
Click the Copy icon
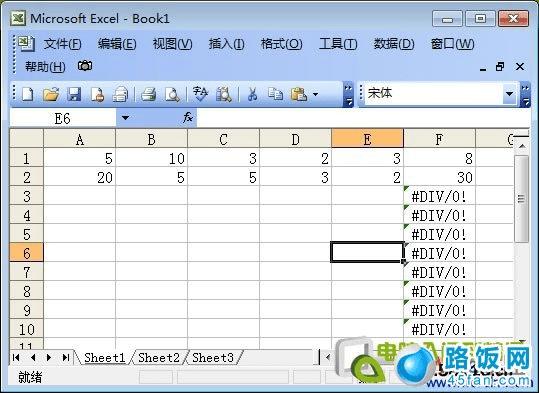(275, 94)
